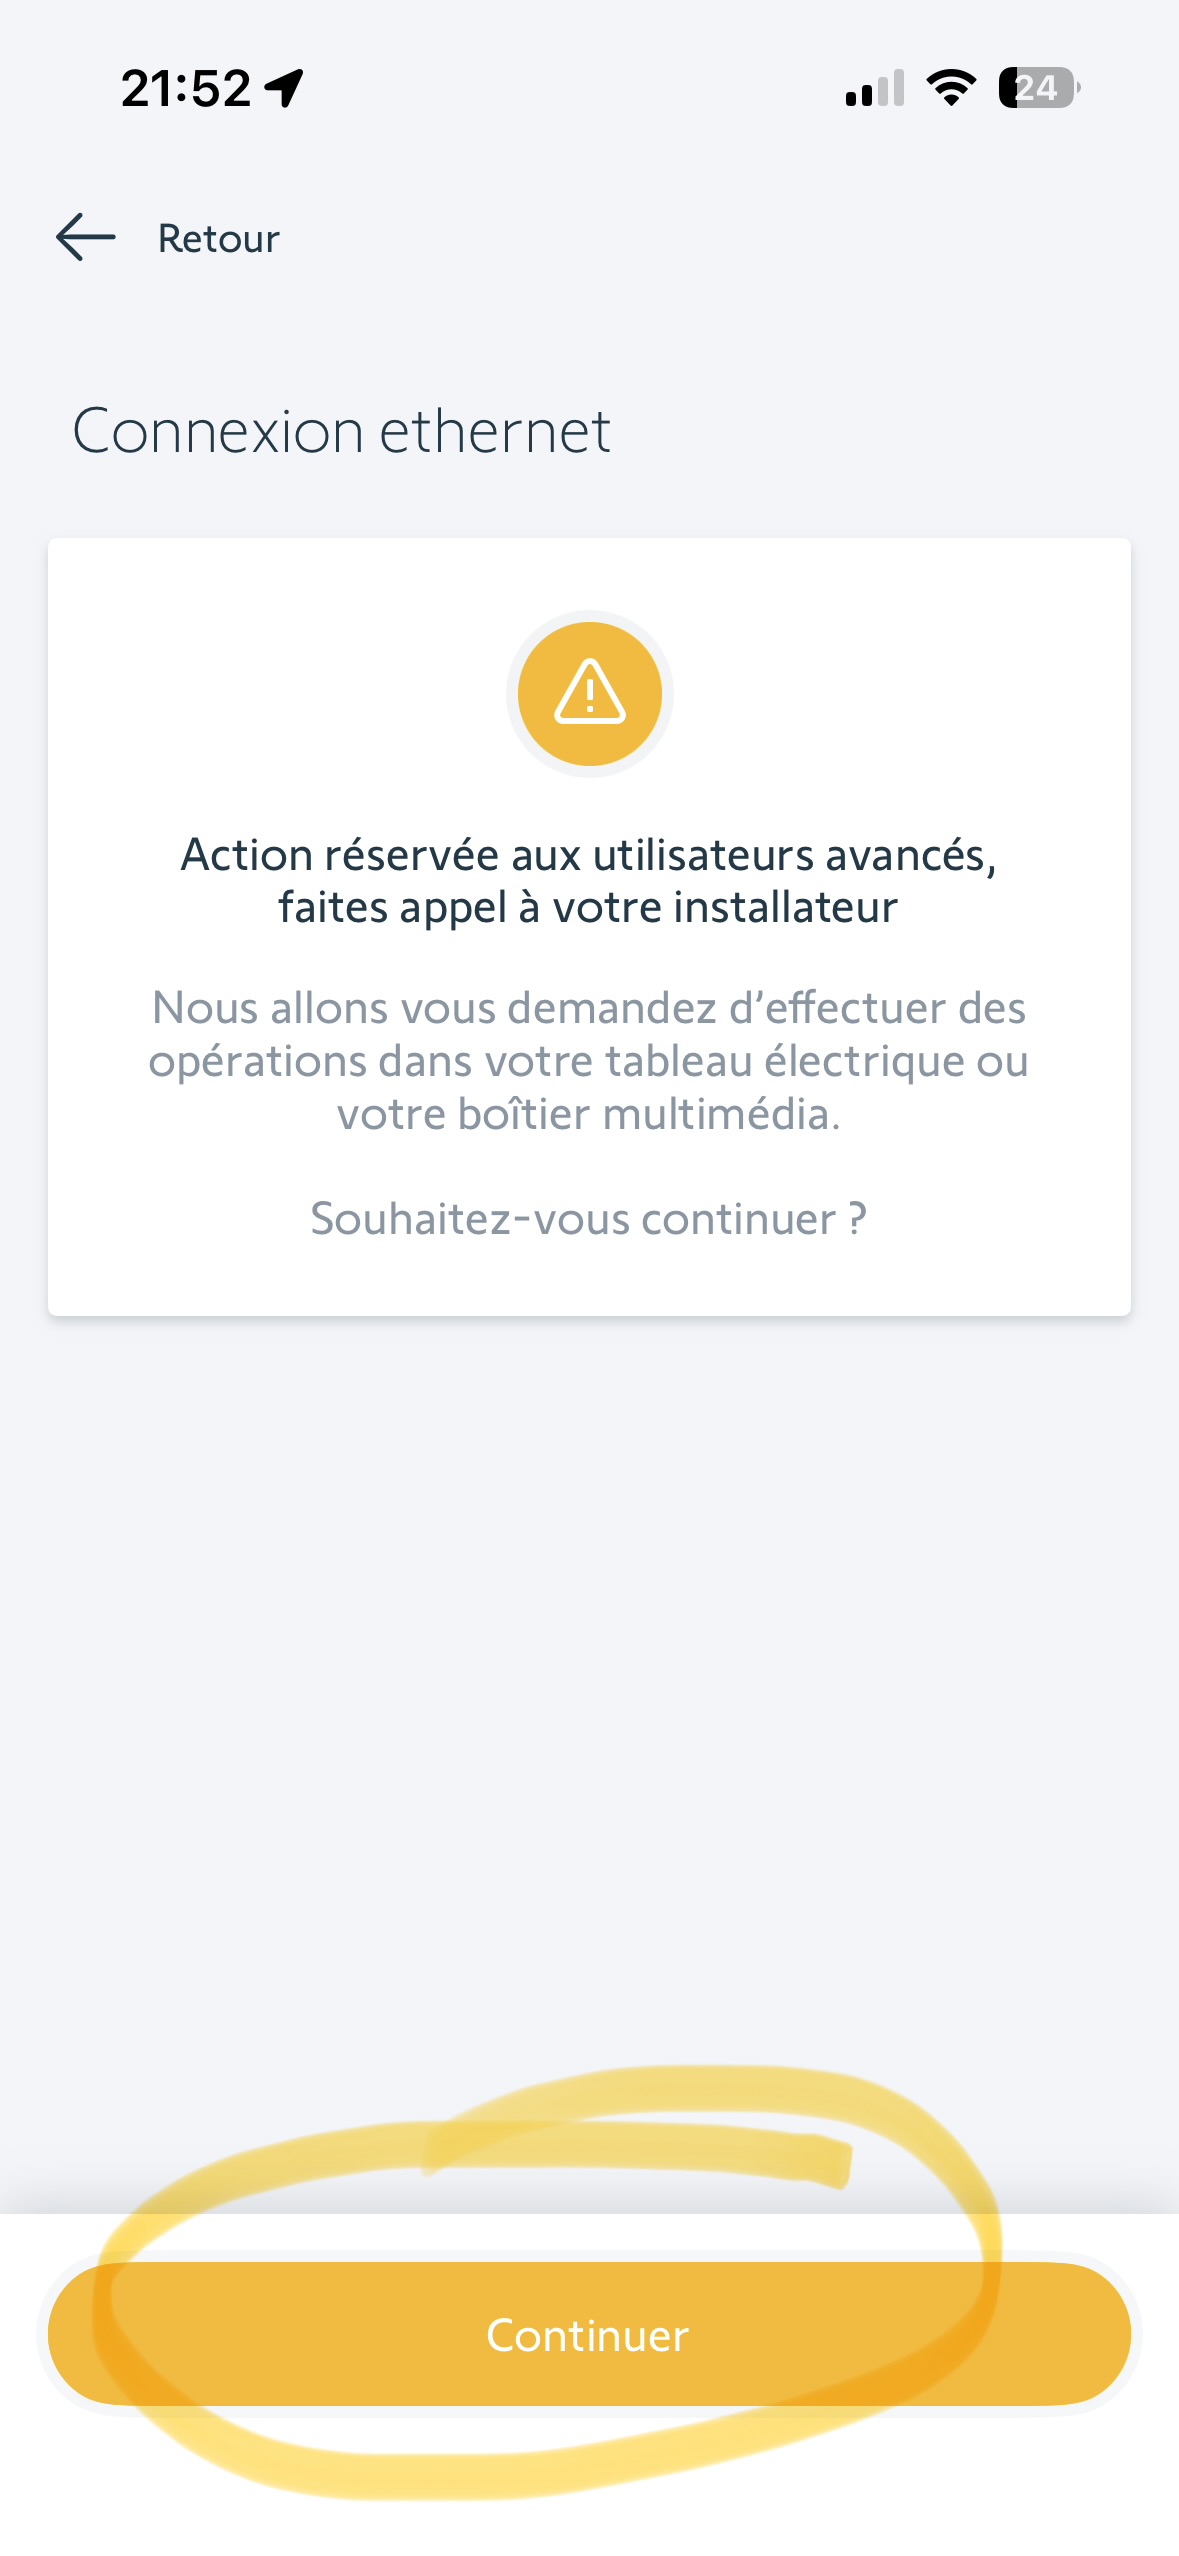1179x2556 pixels.
Task: Click the word 'ethernet' in the title
Action: tap(495, 431)
